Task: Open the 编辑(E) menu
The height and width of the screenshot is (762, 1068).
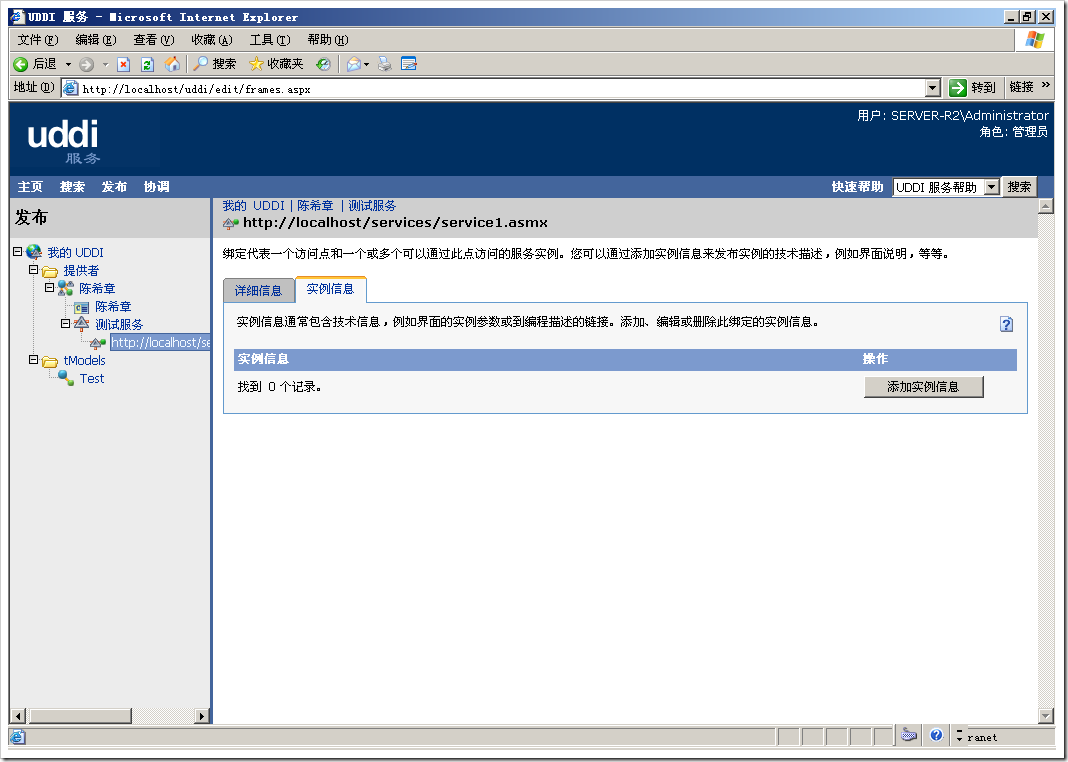Action: coord(96,39)
